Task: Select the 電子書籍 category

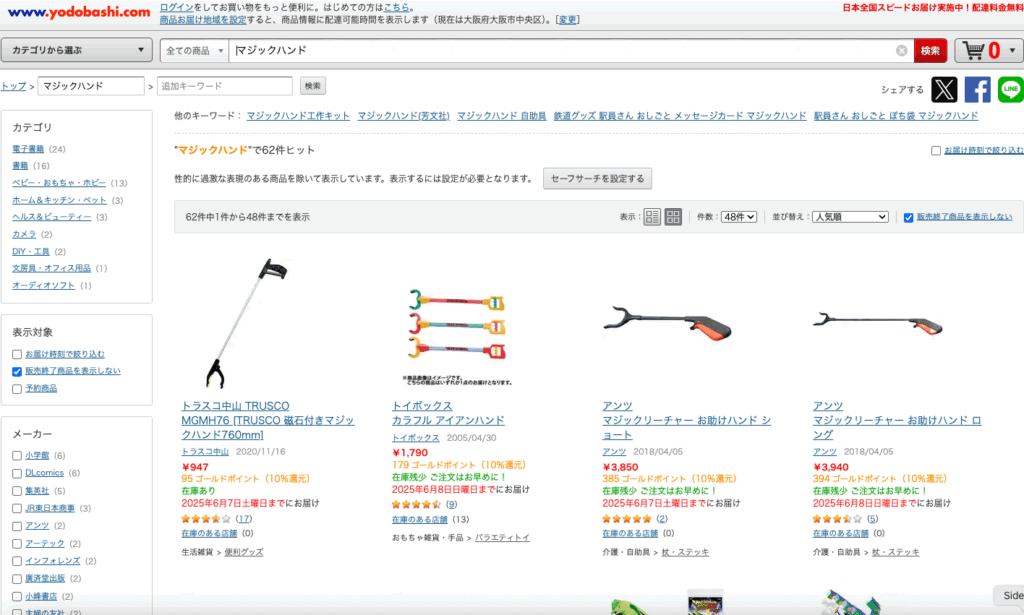Action: (x=28, y=149)
